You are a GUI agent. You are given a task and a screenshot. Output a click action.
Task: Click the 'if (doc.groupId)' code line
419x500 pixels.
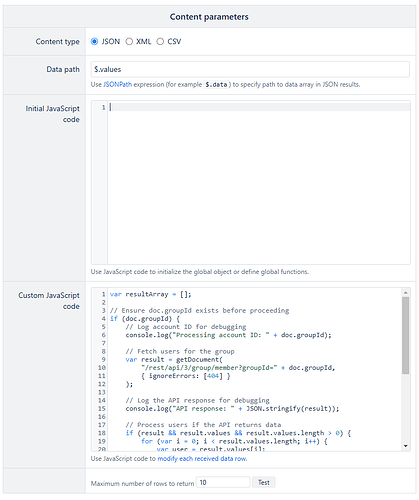145,319
